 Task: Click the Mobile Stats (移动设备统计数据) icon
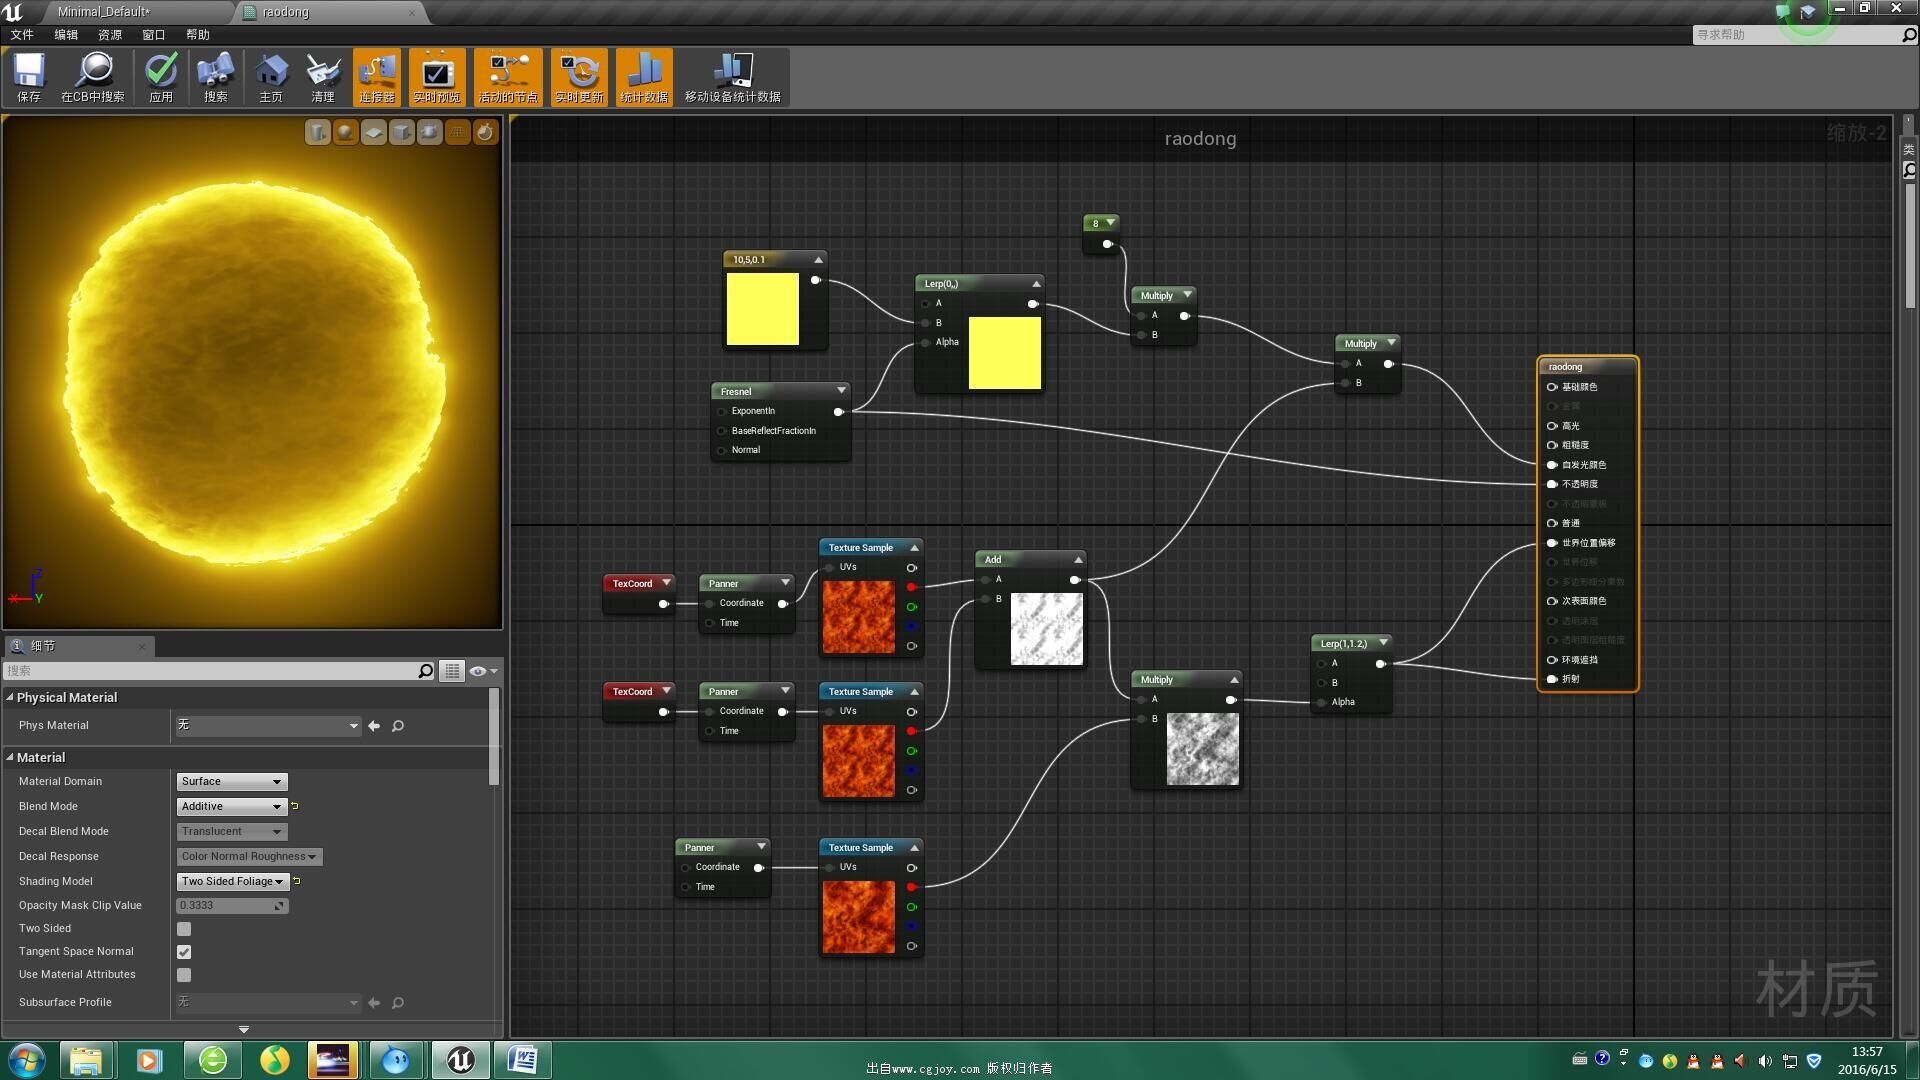tap(733, 77)
